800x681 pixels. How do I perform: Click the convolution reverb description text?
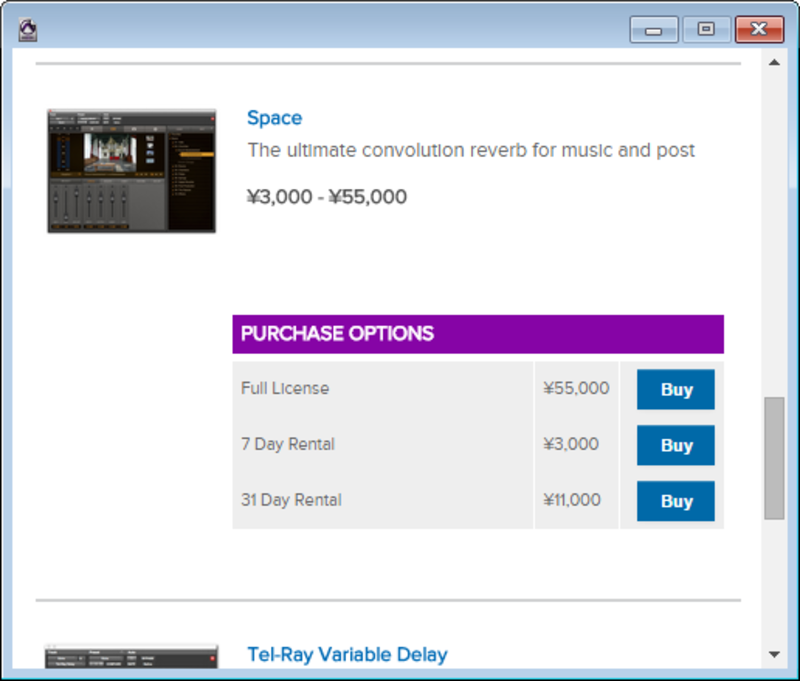pos(471,150)
